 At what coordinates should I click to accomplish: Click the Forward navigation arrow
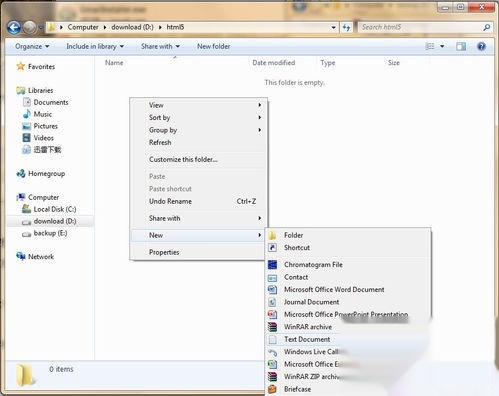click(x=29, y=27)
